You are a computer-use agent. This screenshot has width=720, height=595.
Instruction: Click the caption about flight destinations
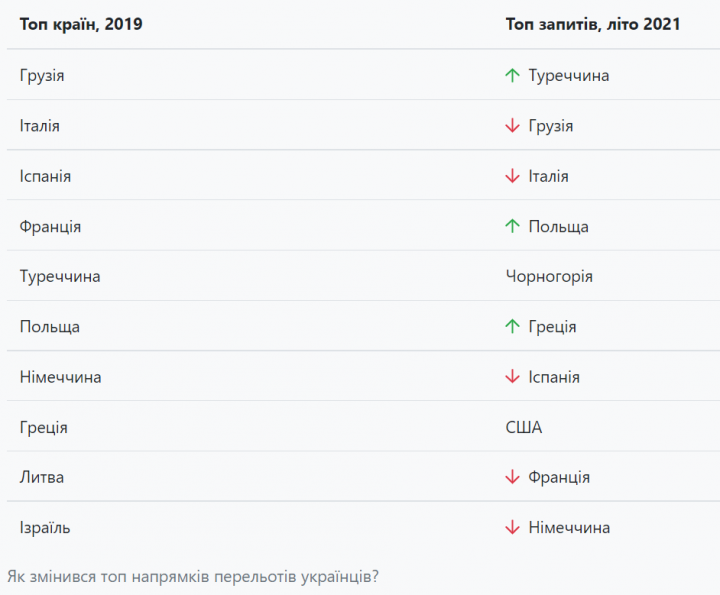coord(193,576)
